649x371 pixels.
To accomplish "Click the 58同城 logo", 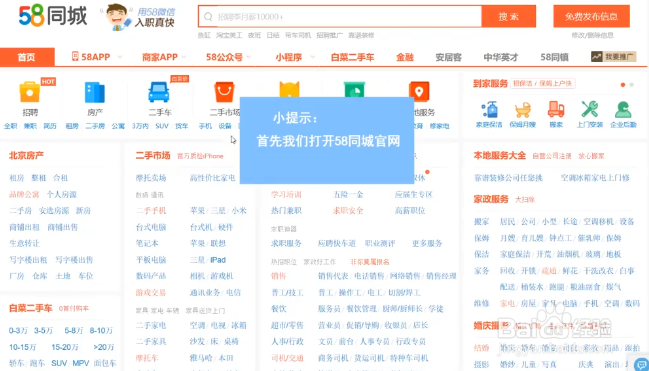I will tap(53, 16).
